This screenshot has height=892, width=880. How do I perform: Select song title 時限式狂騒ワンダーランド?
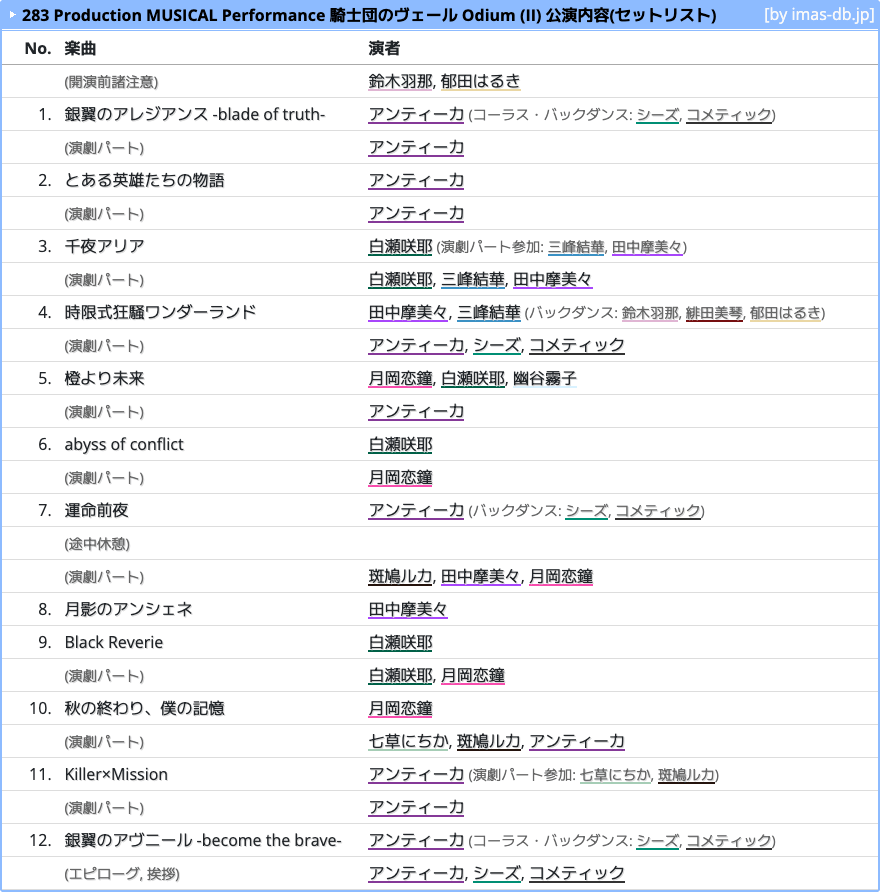(160, 312)
